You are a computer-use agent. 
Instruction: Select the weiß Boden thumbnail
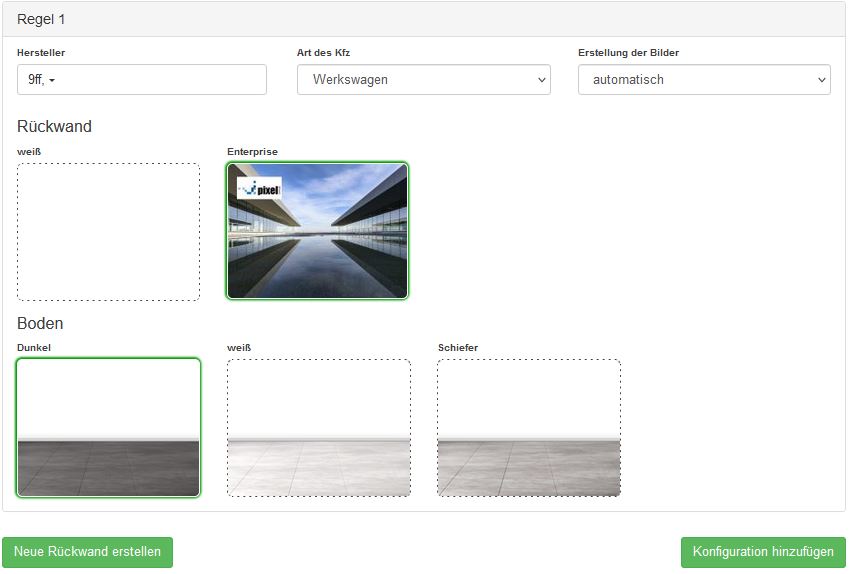coord(319,428)
